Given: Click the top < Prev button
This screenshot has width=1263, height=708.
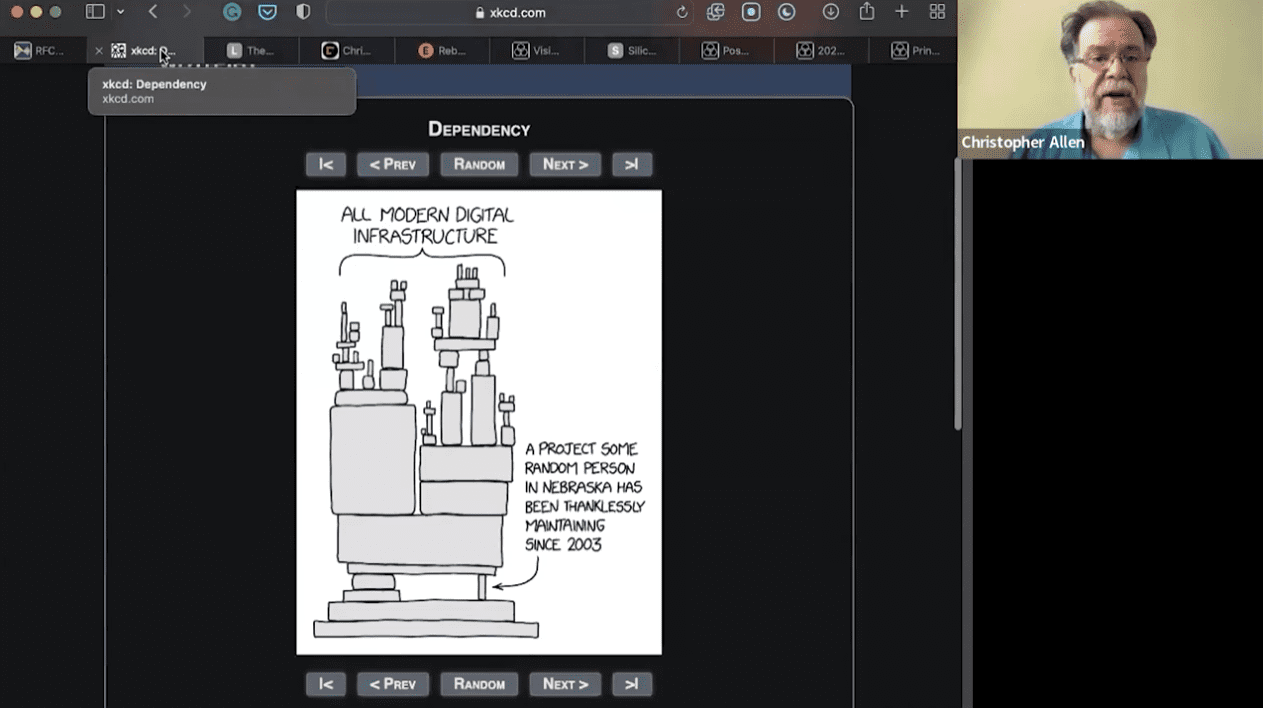Looking at the screenshot, I should 392,164.
